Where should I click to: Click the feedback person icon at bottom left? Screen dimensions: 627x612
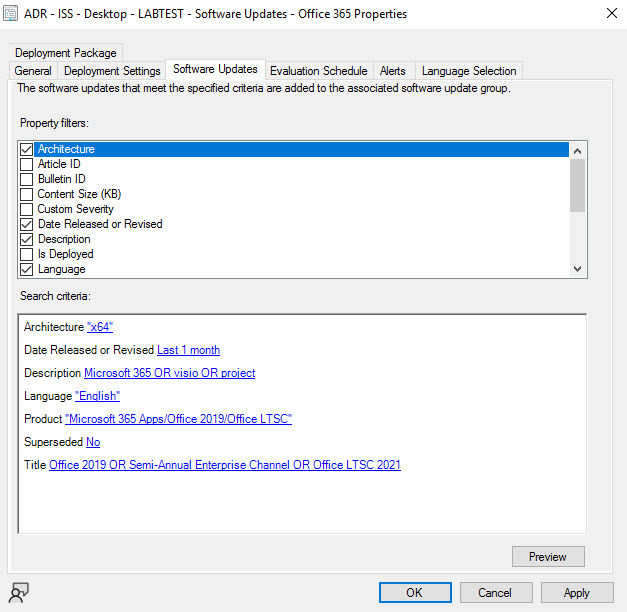(18, 593)
